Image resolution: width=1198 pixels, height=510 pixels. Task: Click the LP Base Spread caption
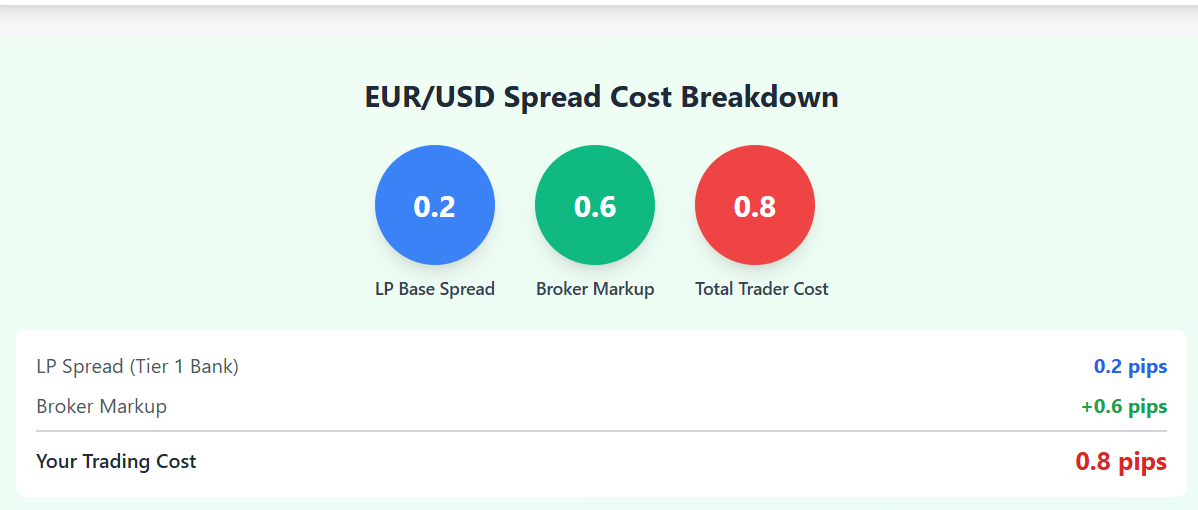(435, 289)
